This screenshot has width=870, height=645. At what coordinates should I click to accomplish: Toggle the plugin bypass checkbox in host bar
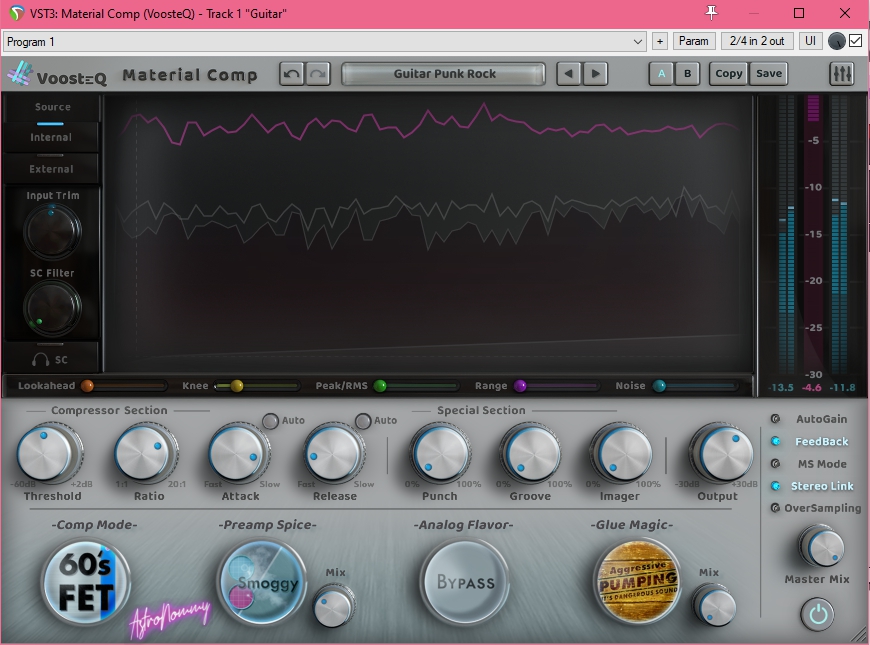[856, 41]
